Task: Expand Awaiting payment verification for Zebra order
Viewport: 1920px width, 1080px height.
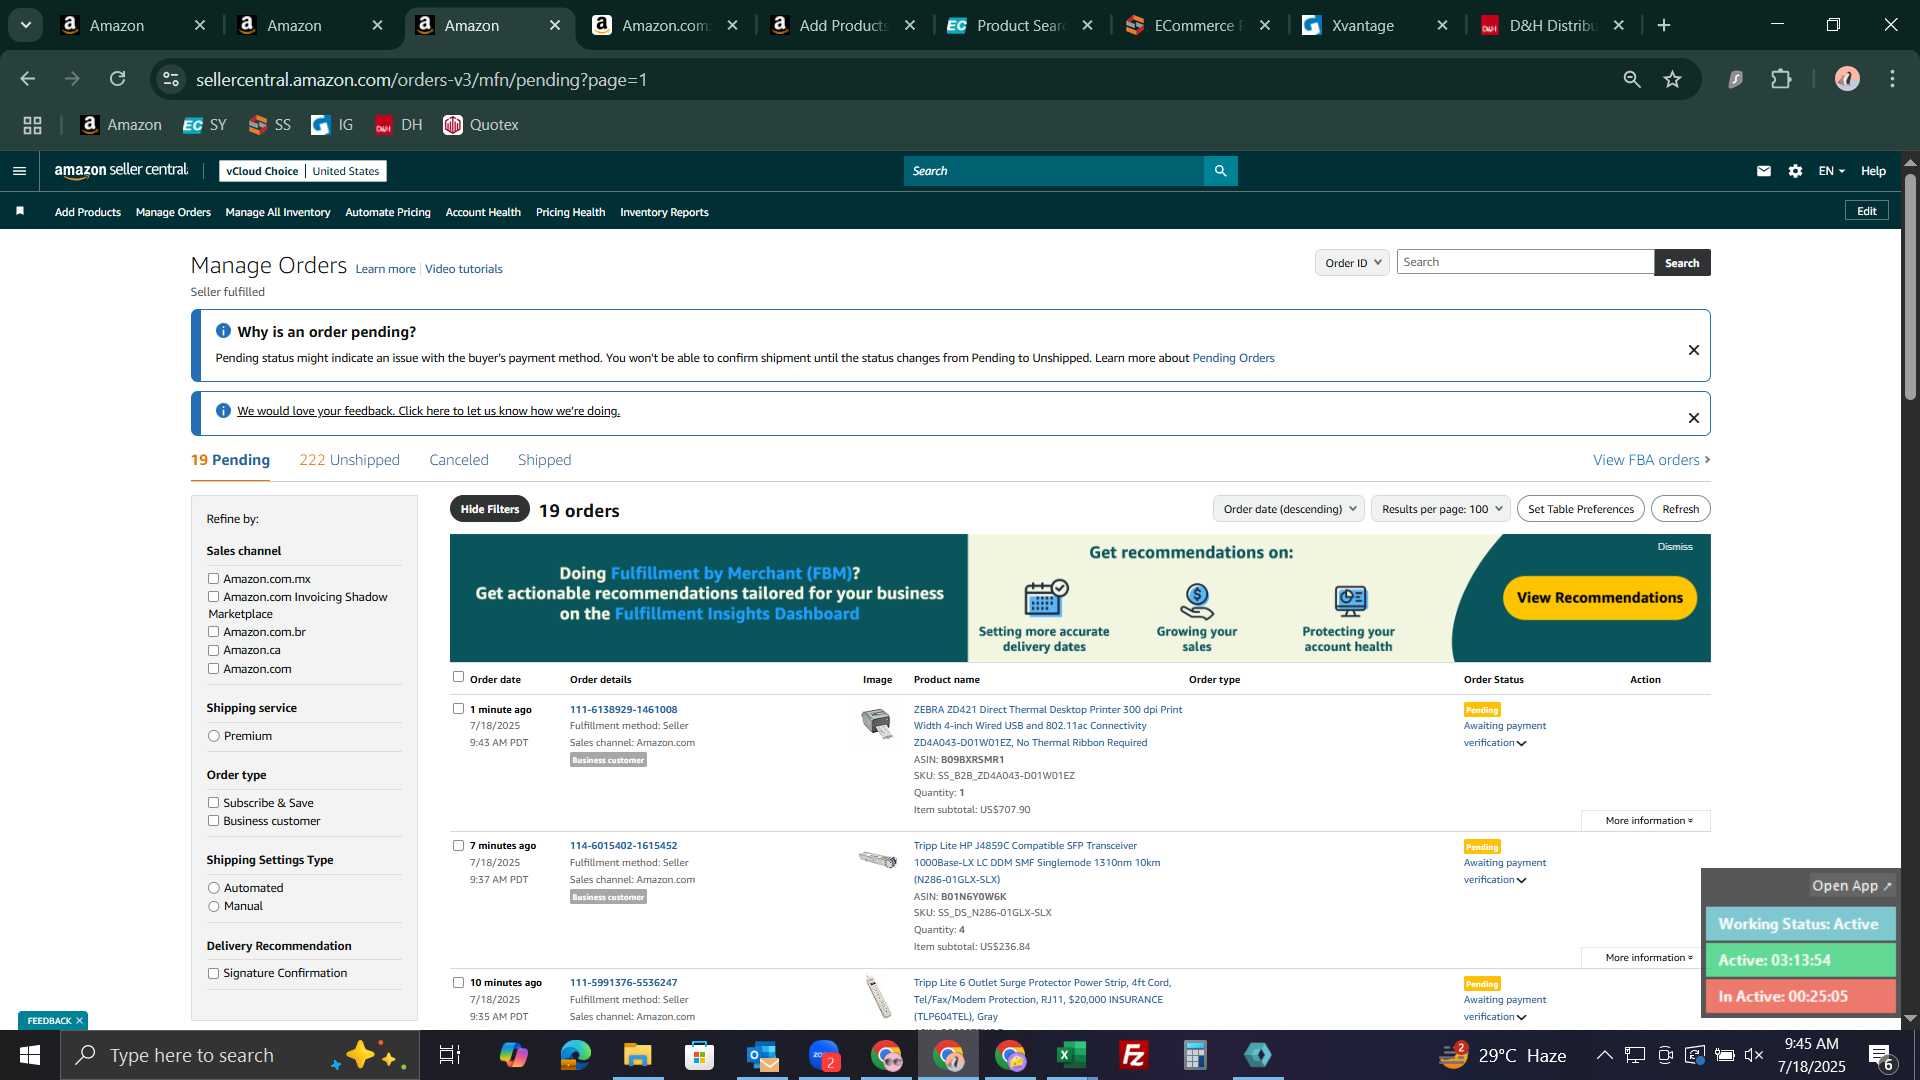Action: 1521,743
